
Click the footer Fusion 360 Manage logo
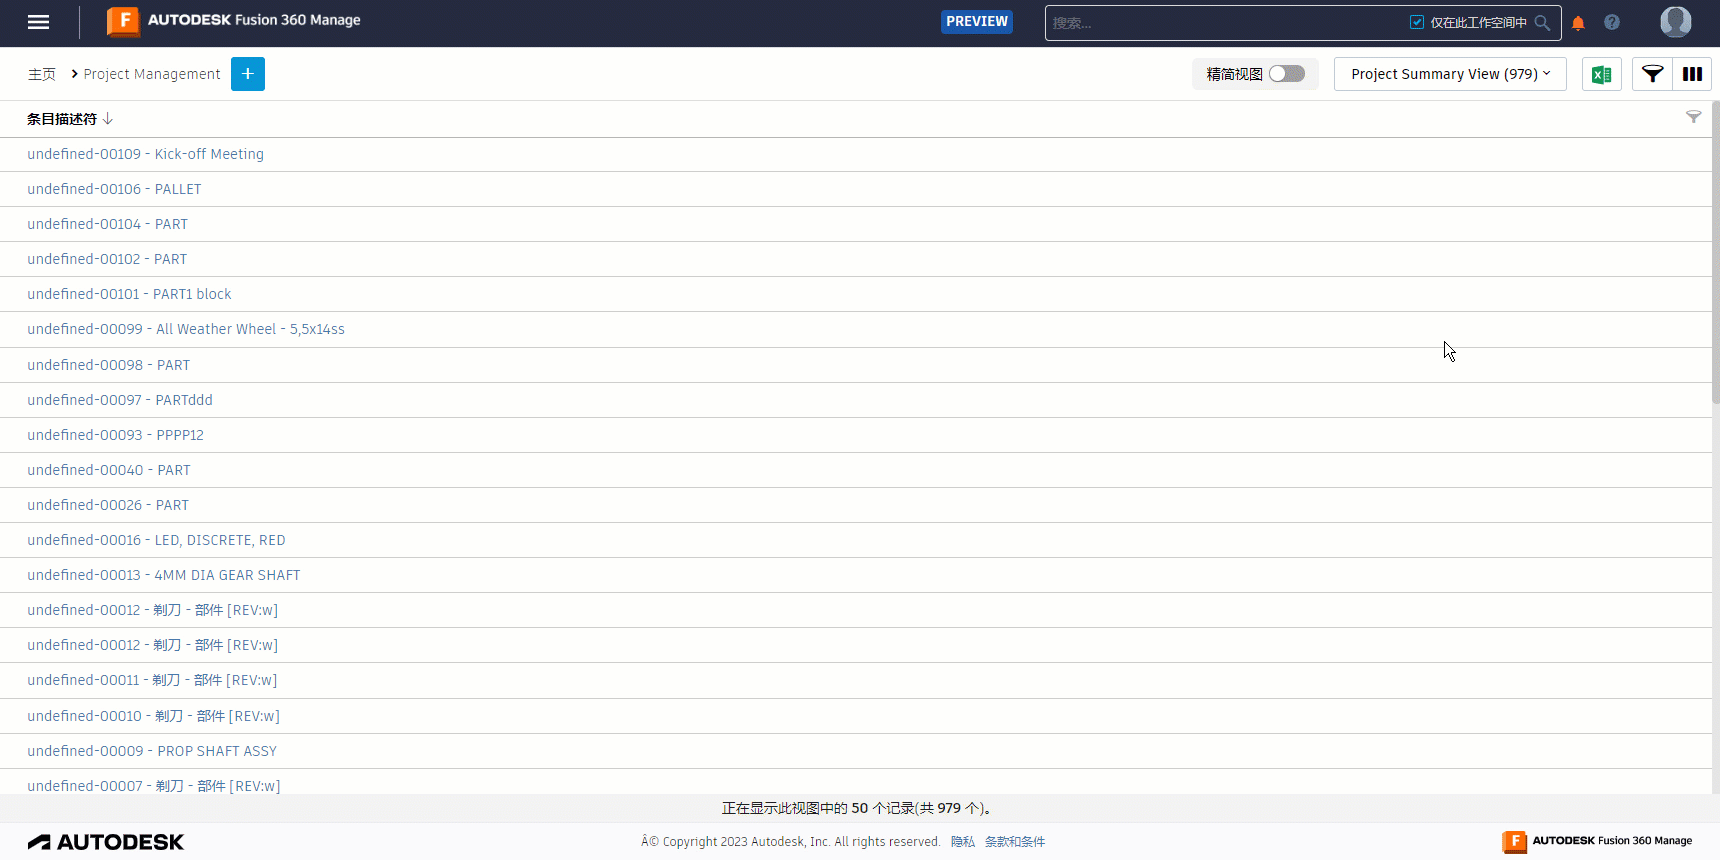click(1597, 841)
